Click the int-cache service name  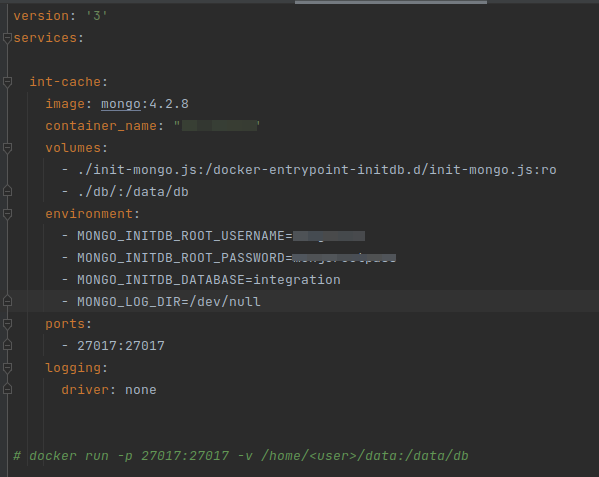point(65,82)
